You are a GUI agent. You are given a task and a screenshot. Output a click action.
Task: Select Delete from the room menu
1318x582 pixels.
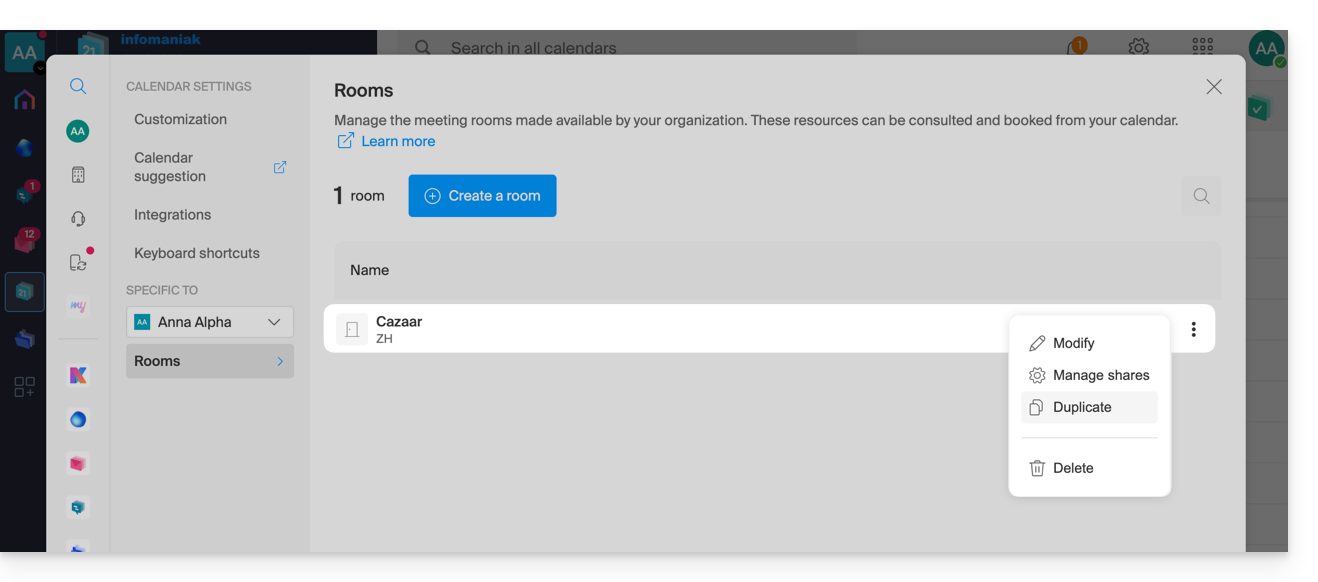coord(1072,468)
